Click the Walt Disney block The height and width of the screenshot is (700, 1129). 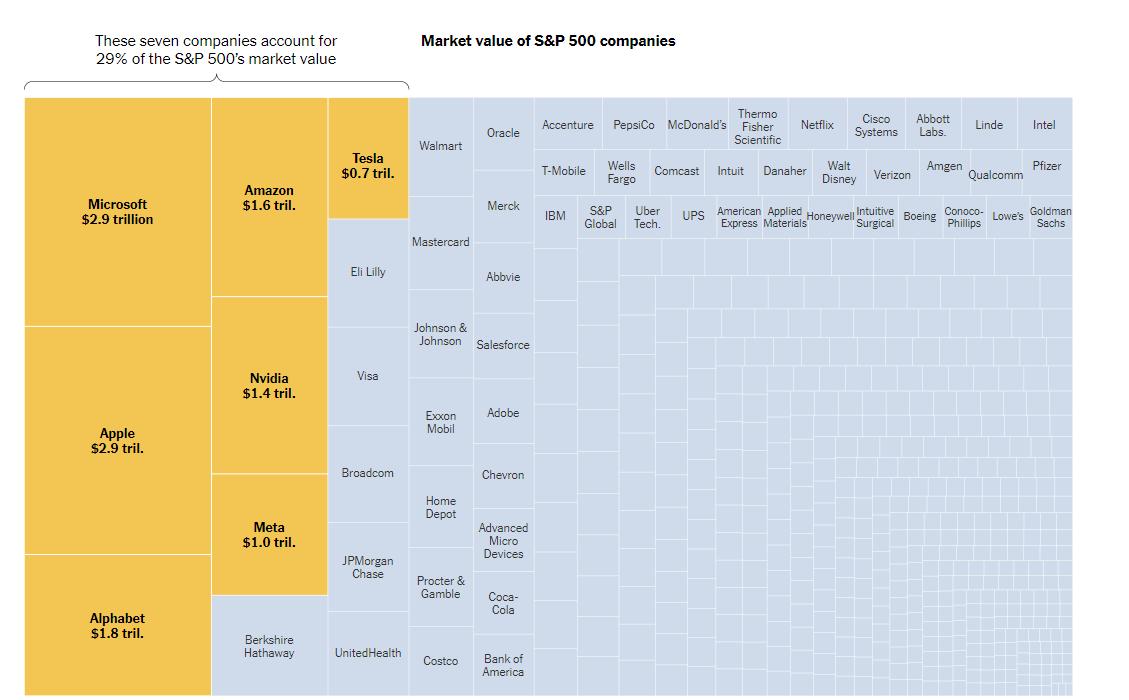pyautogui.click(x=839, y=172)
